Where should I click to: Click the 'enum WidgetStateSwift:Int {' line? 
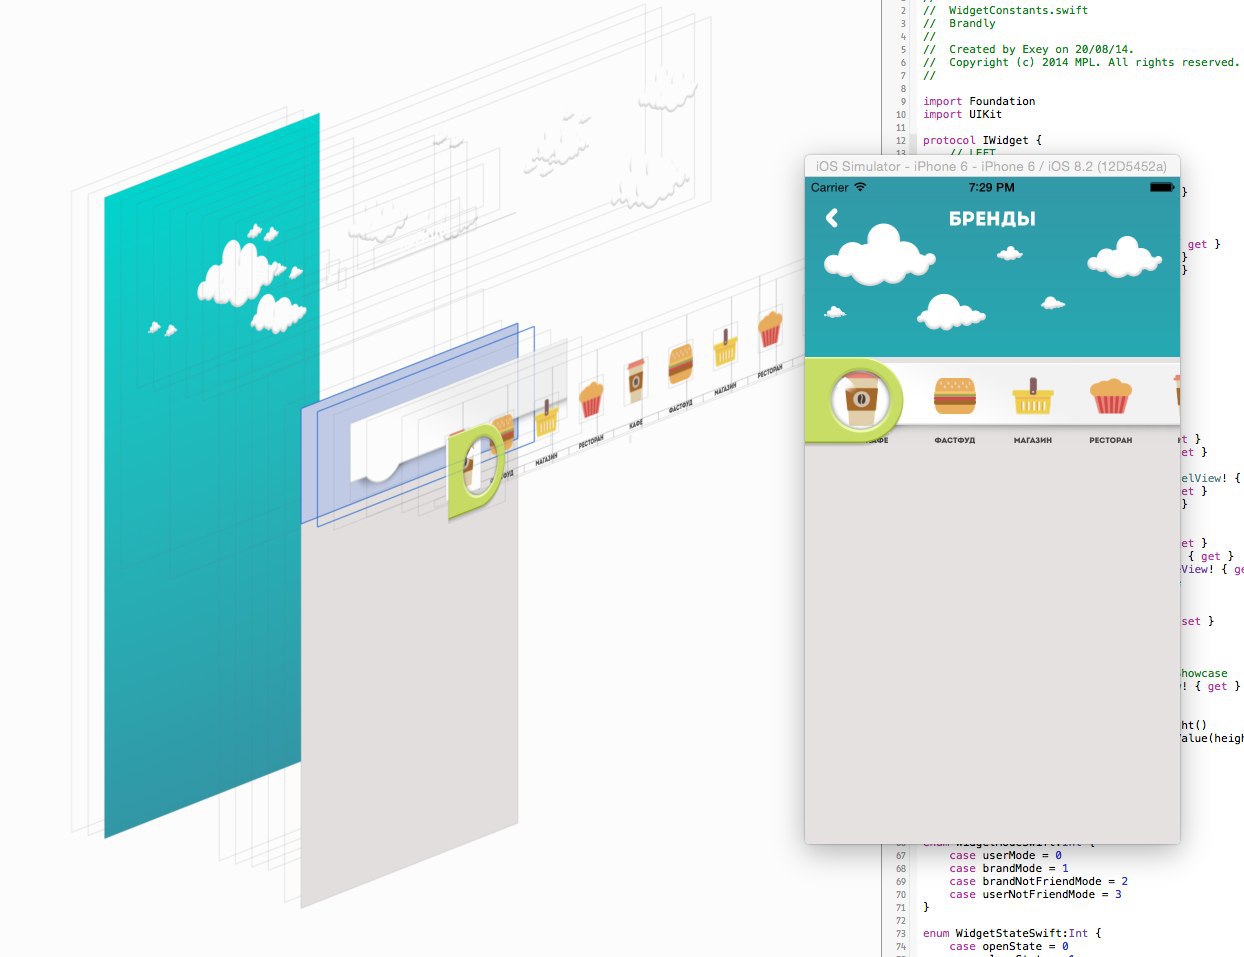pyautogui.click(x=1012, y=933)
